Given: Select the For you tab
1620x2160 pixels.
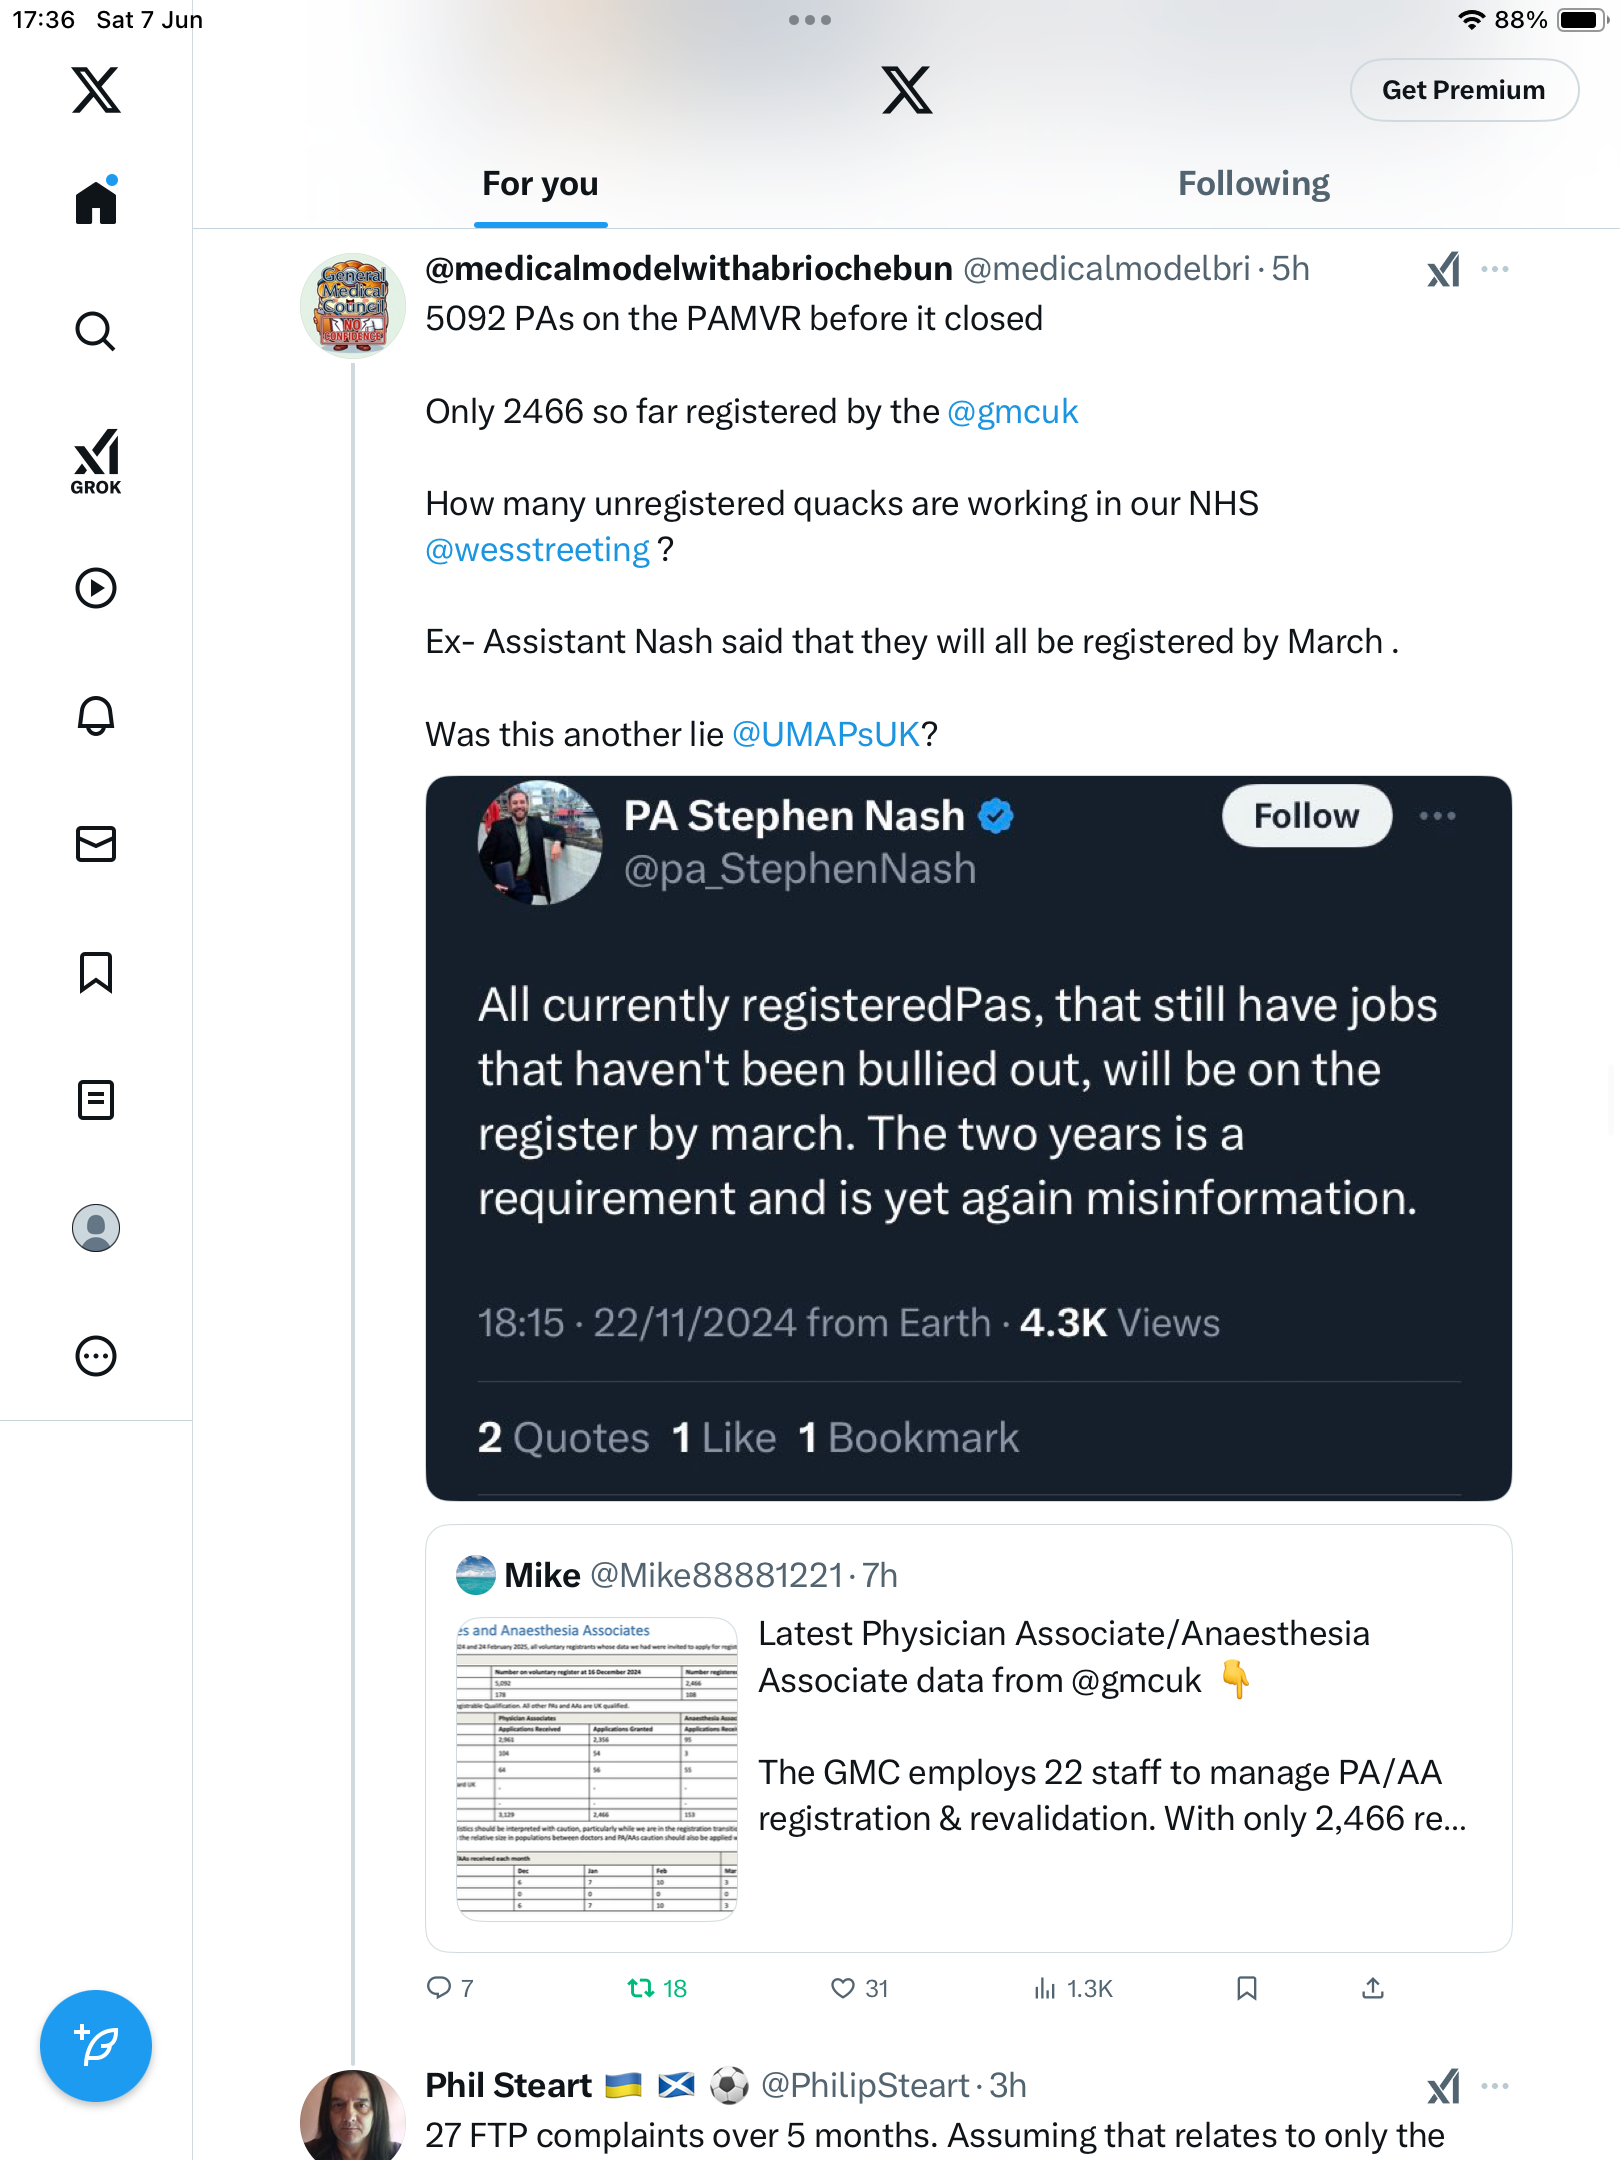Looking at the screenshot, I should (x=540, y=184).
